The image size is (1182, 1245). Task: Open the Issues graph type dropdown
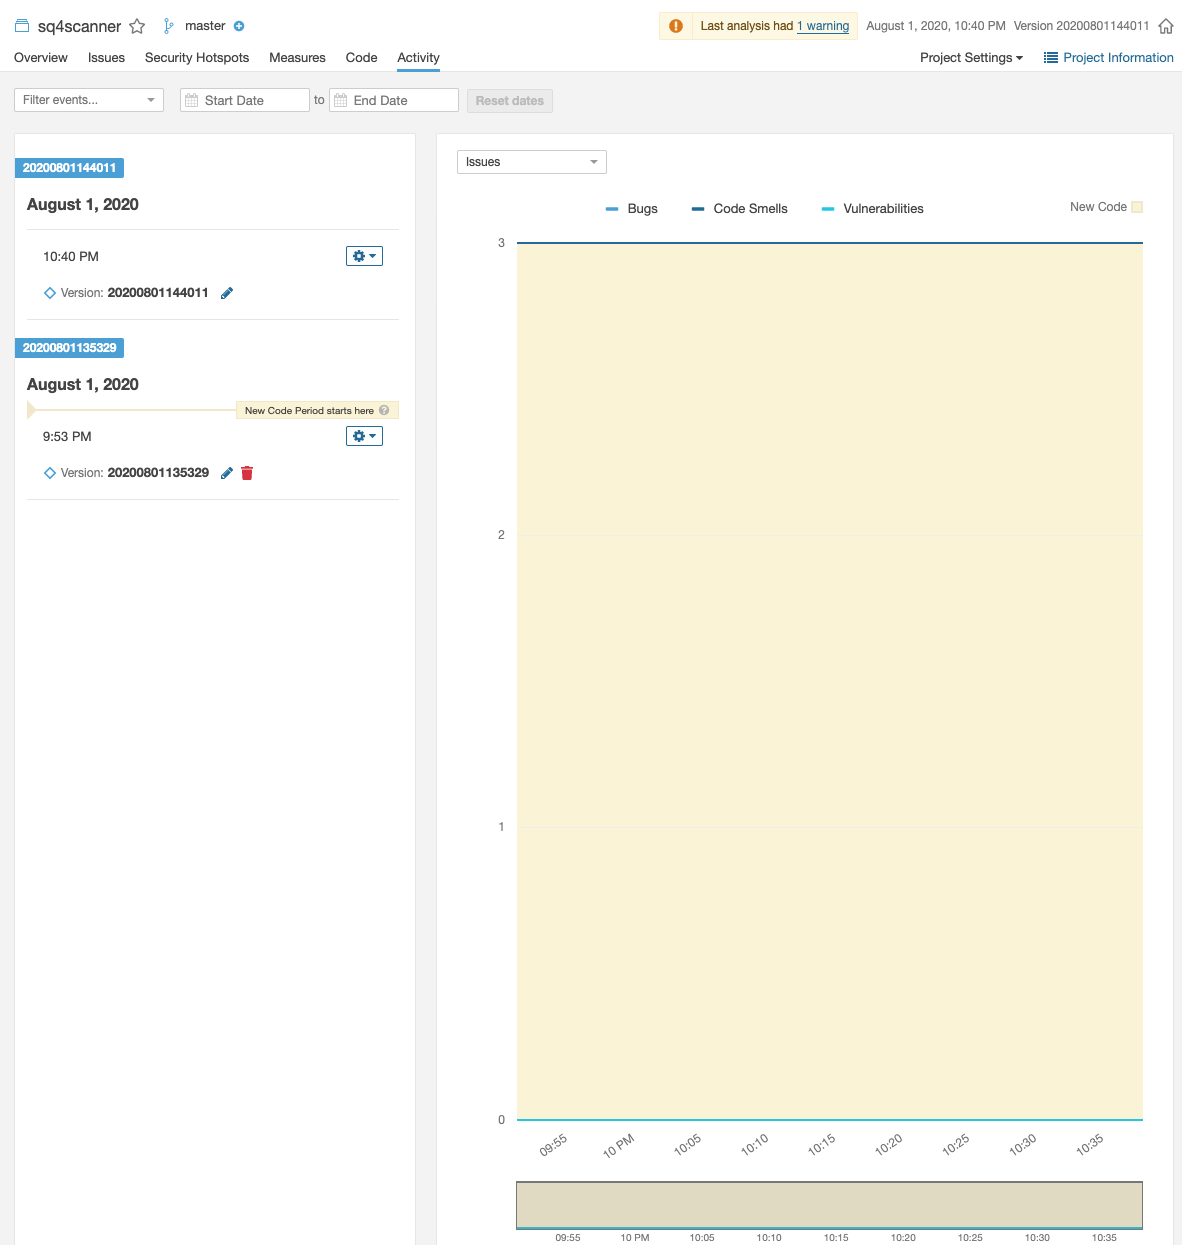pos(531,162)
